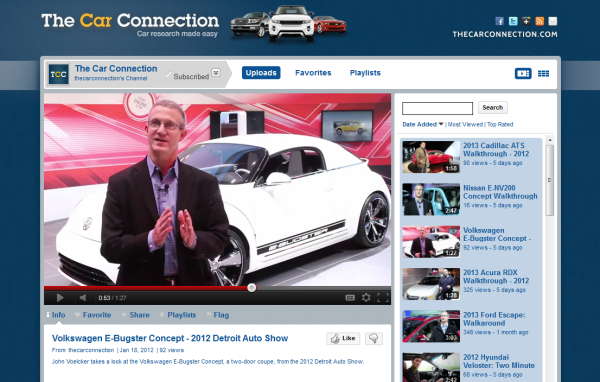The width and height of the screenshot is (600, 382).
Task: Click the video player frame
Action: point(217,189)
